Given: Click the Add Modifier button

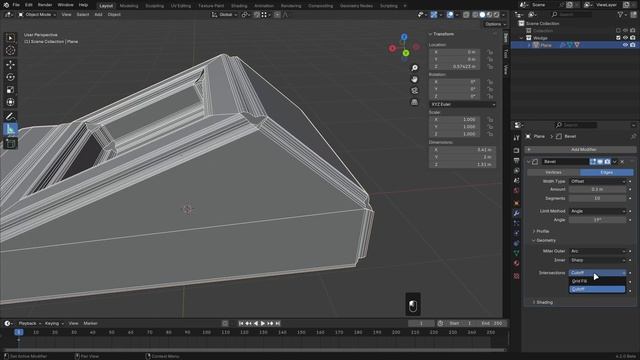Looking at the screenshot, I should tap(580, 149).
